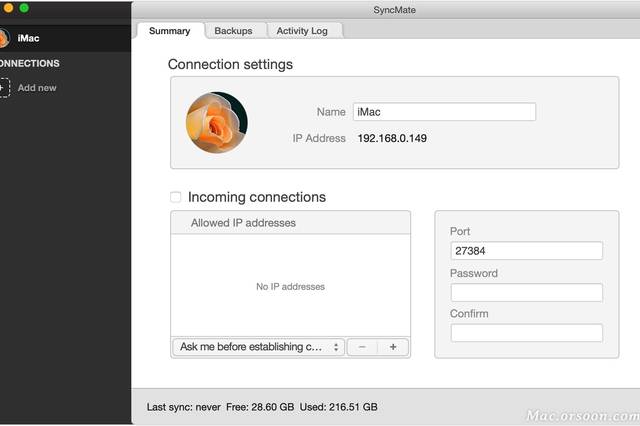The height and width of the screenshot is (426, 640).
Task: Click the green zoom window button
Action: [x=24, y=8]
